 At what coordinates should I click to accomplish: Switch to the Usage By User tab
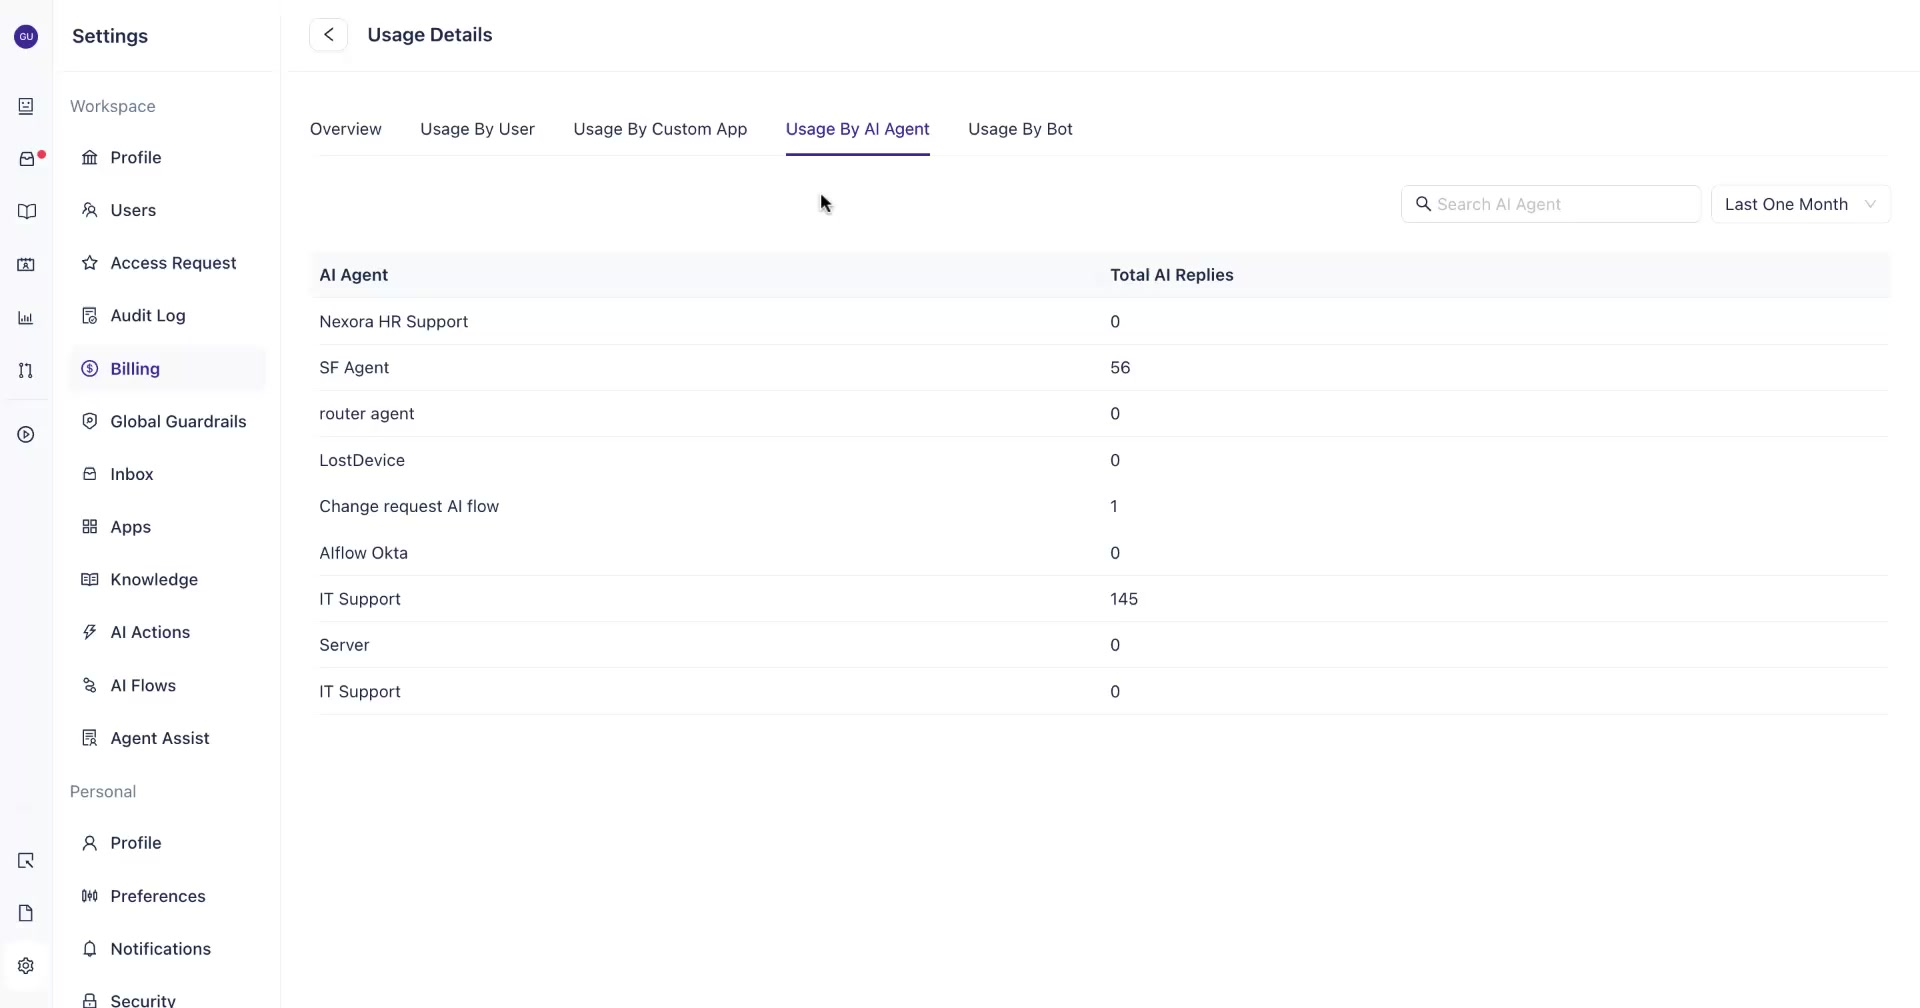(477, 129)
